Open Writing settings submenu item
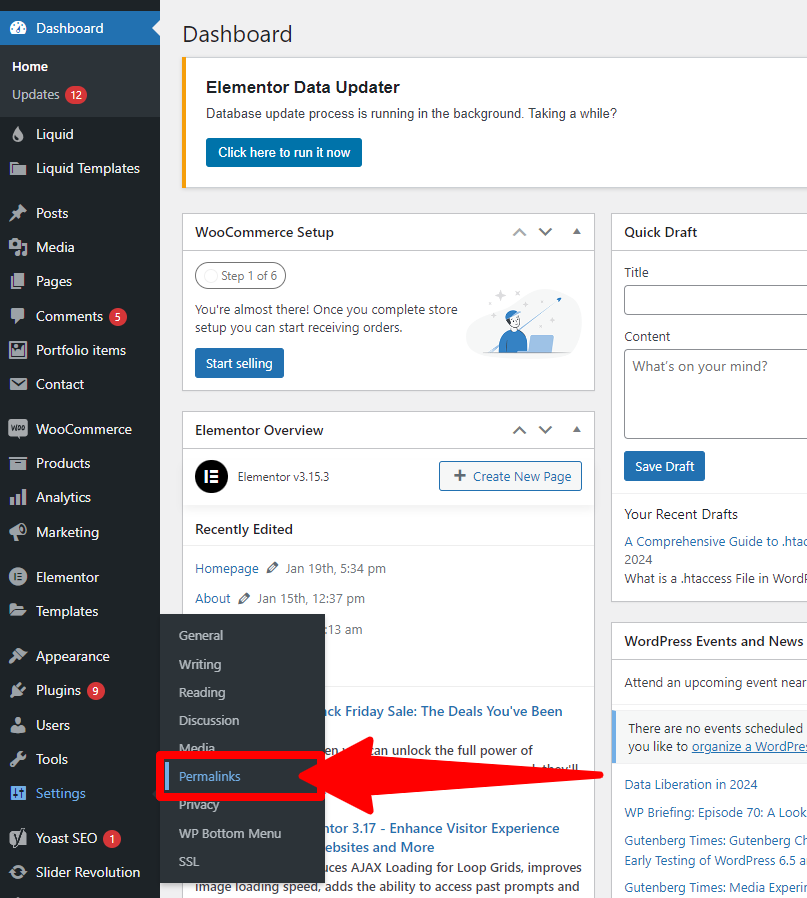The width and height of the screenshot is (807, 898). click(x=200, y=664)
